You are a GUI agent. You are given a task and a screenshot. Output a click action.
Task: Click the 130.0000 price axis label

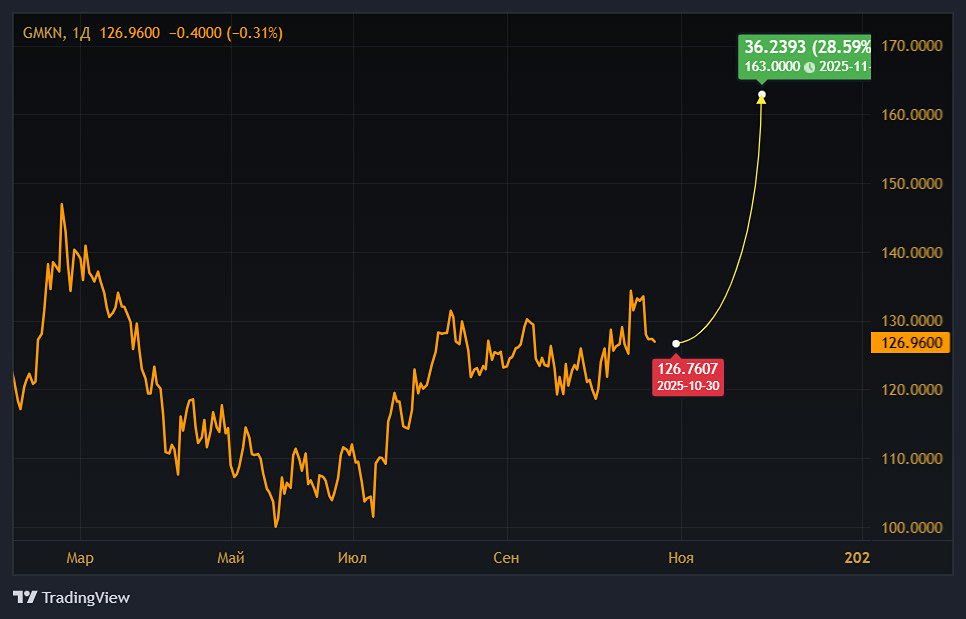(x=912, y=320)
